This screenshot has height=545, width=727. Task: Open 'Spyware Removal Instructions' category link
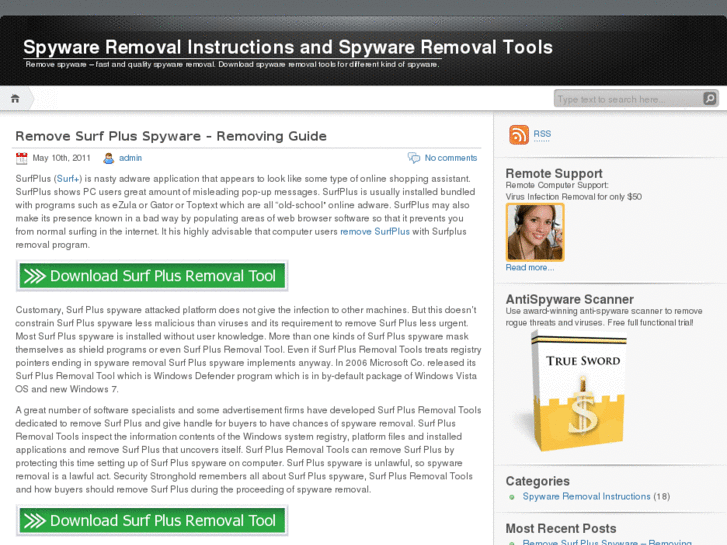587,496
